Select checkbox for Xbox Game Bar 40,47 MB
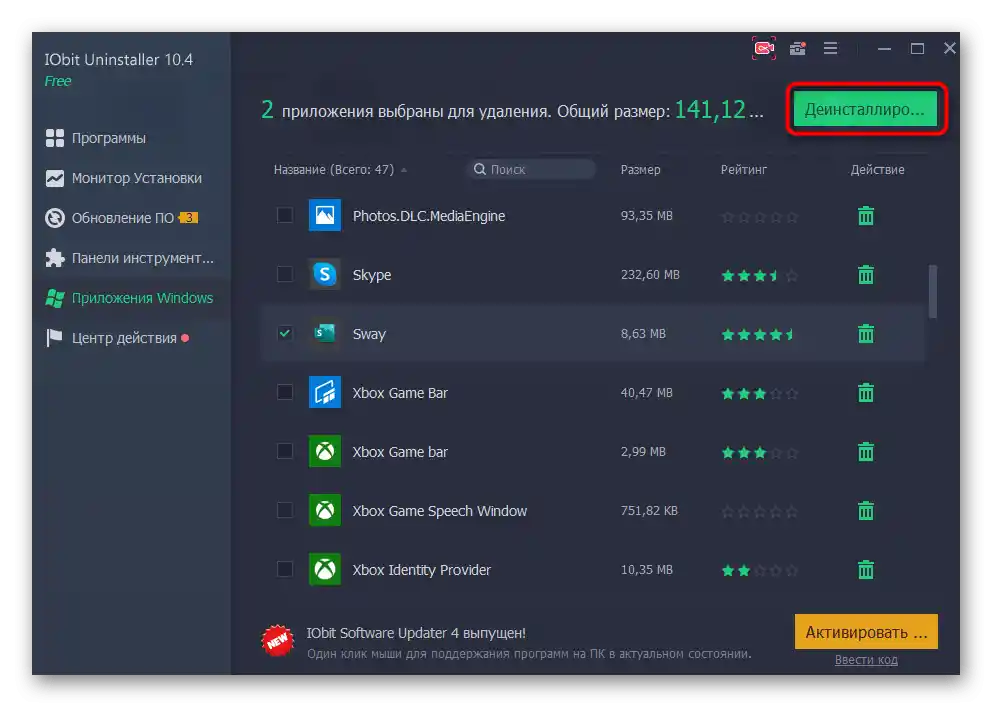This screenshot has width=992, height=707. (x=285, y=392)
